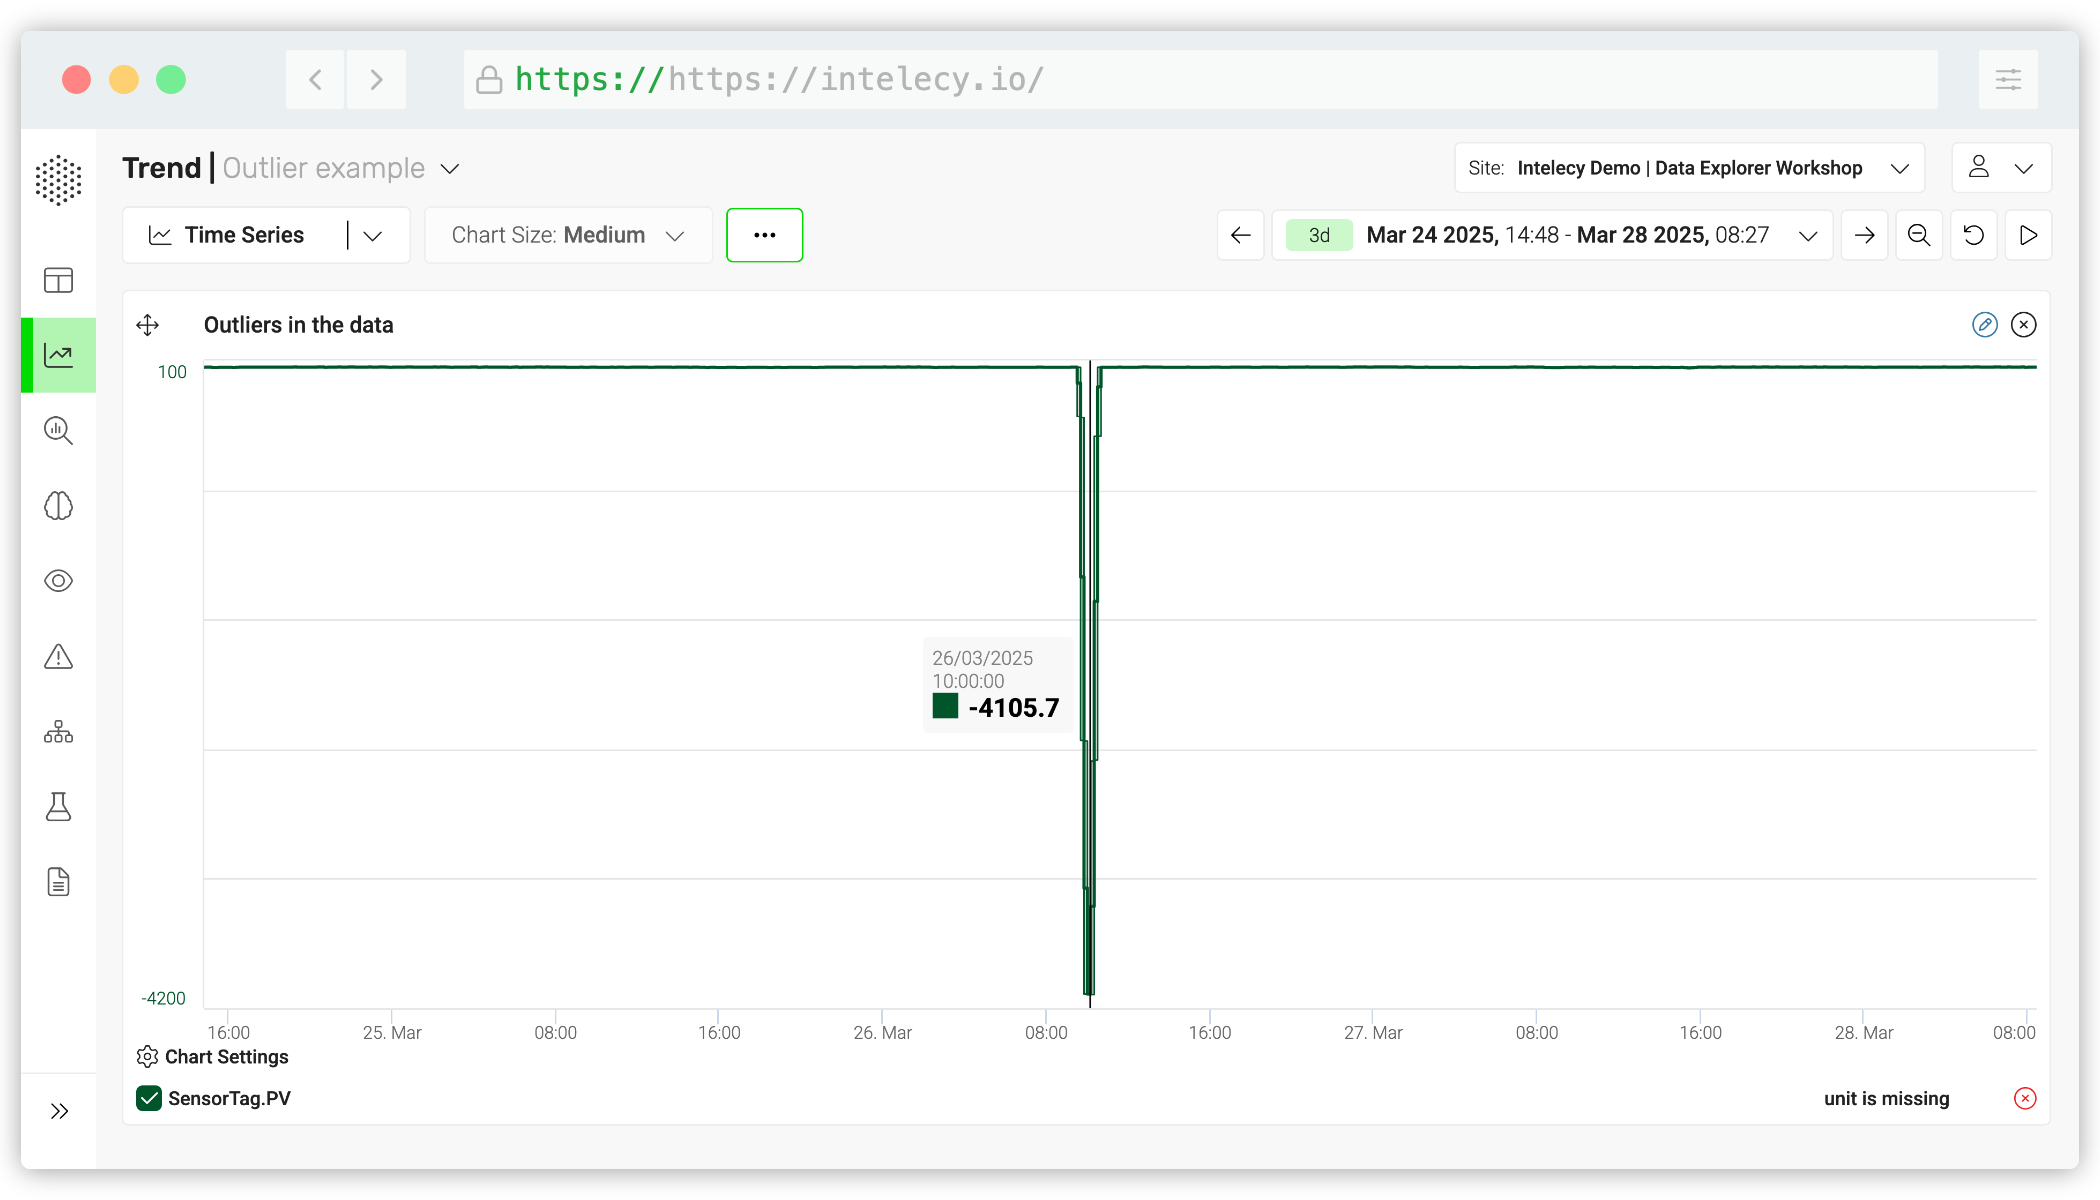This screenshot has height=1200, width=2100.
Task: Open the warning triangle alerts icon
Action: (58, 657)
